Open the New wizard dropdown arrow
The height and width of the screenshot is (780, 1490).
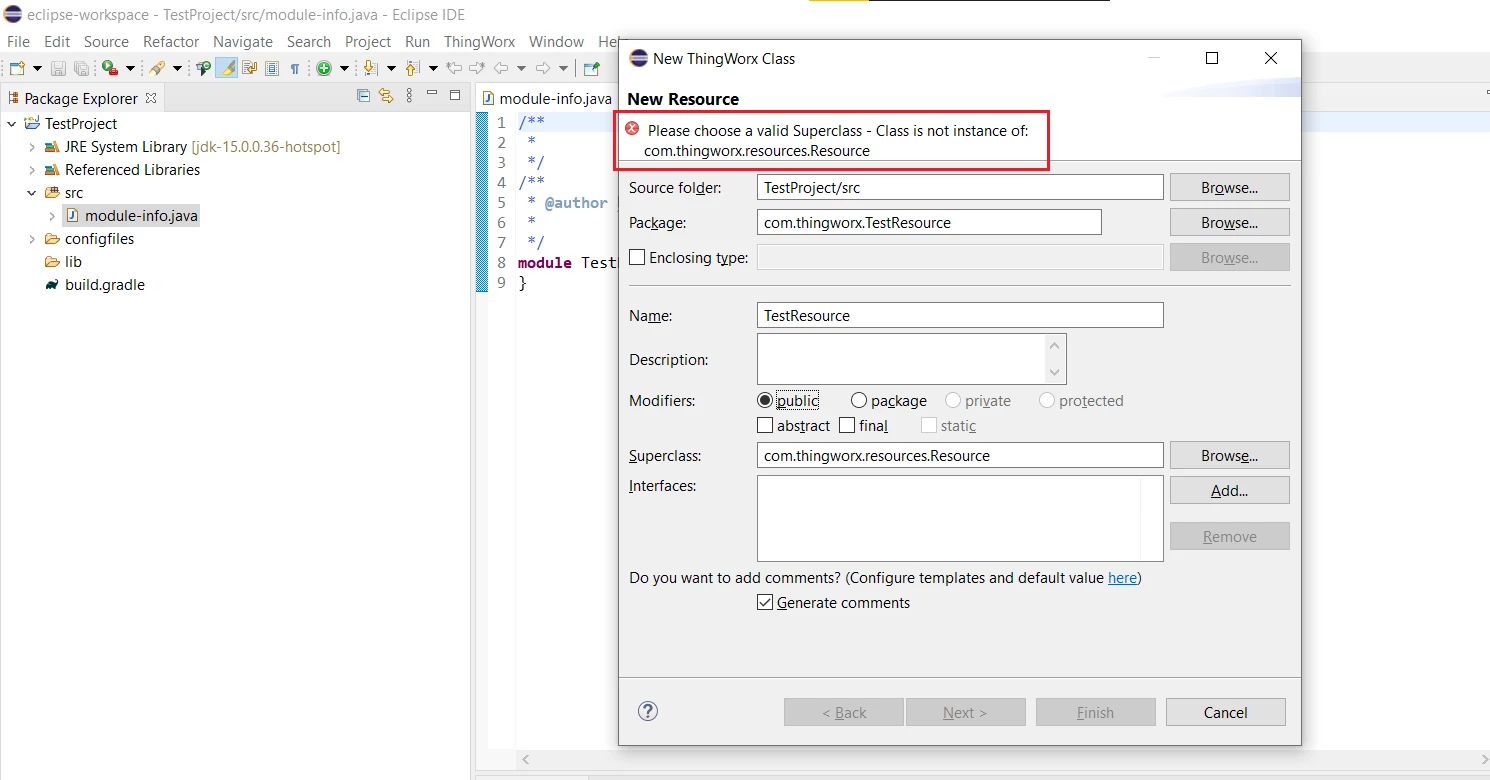(x=37, y=68)
